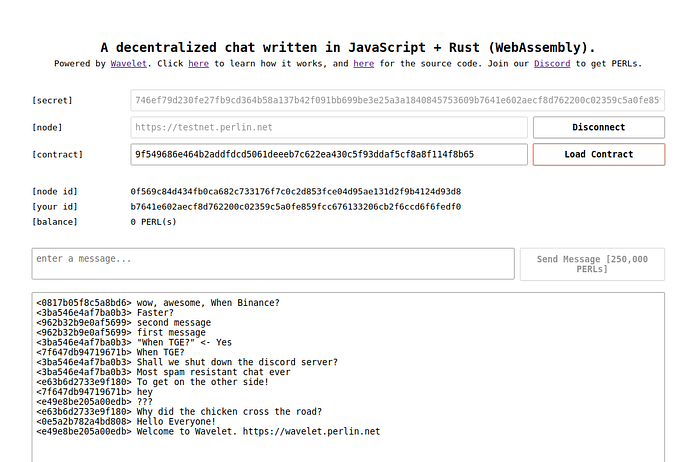Click the 'Welcome to Wavelet' chat message
This screenshot has height=462, width=700.
258,432
